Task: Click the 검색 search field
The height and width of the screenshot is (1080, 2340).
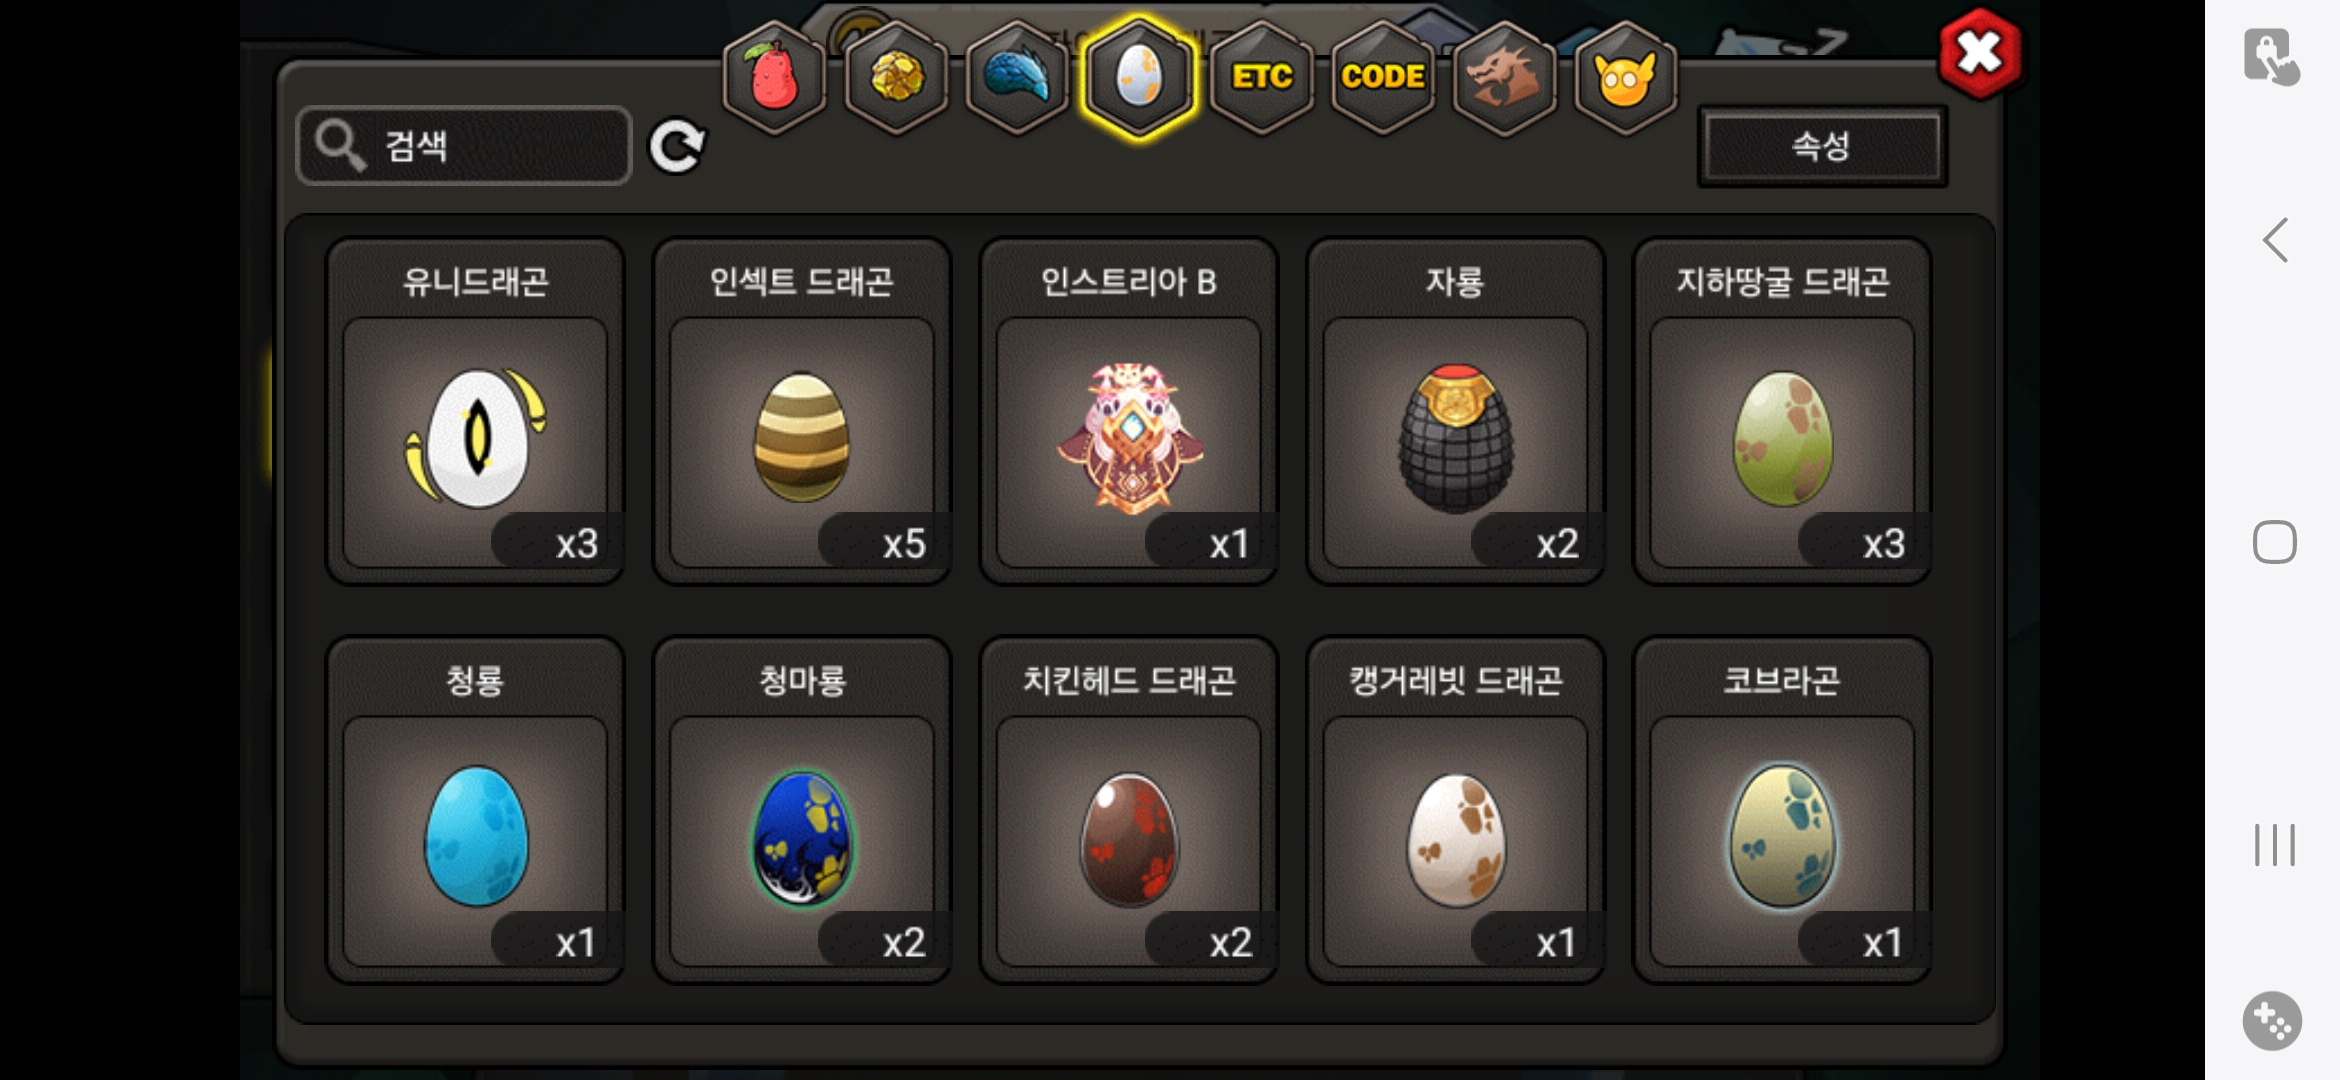Action: (465, 146)
